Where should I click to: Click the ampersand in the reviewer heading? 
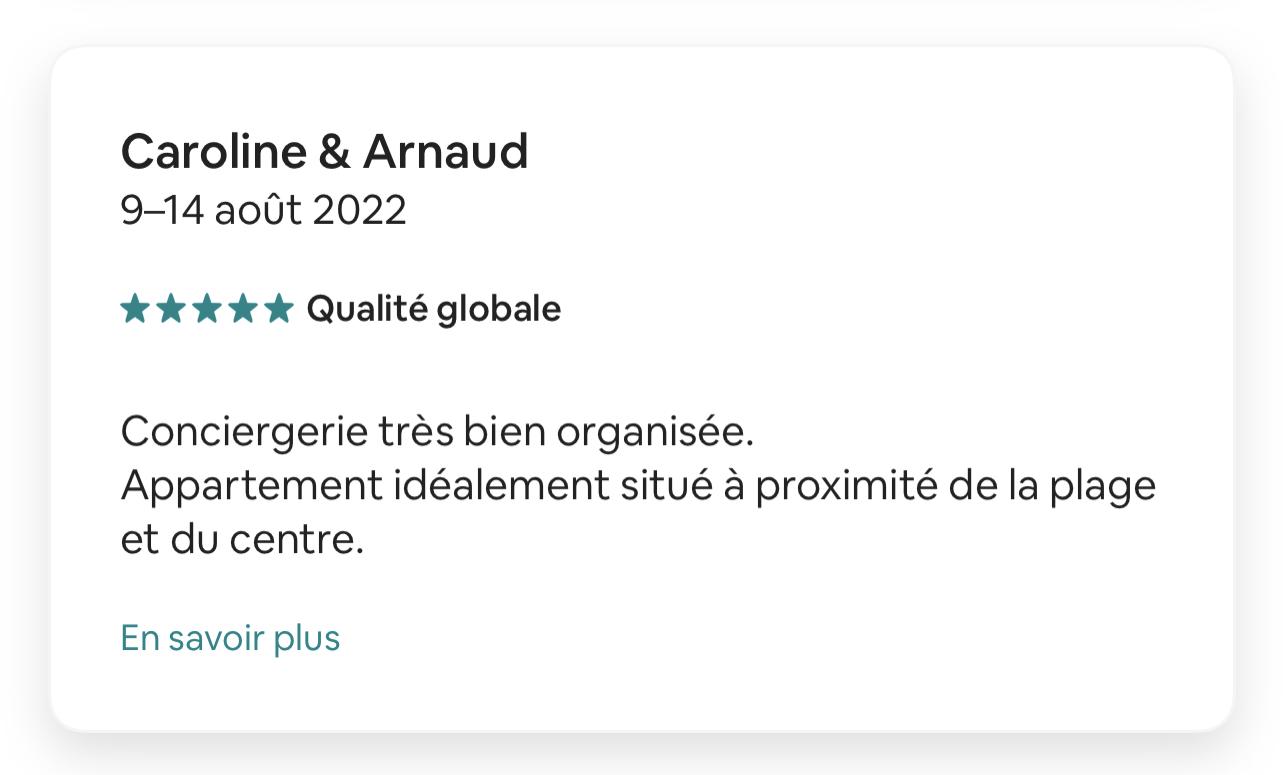pos(335,152)
